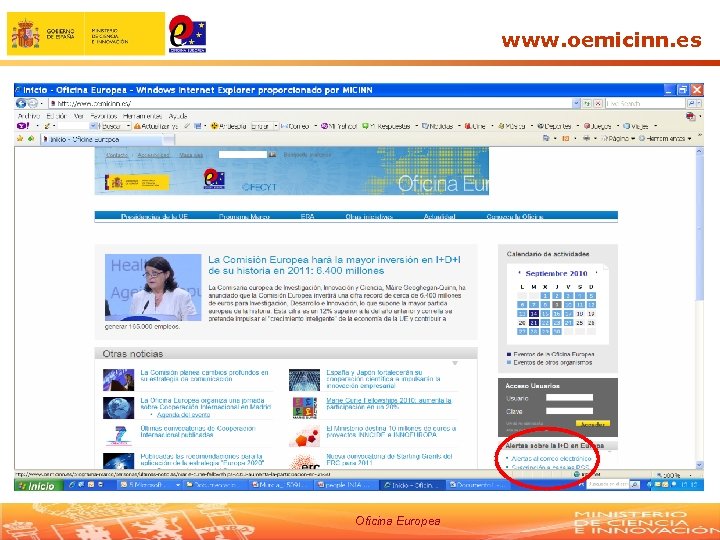Screen dimensions: 720x540
Task: Click the Home icon in the command bar
Action: 546,138
